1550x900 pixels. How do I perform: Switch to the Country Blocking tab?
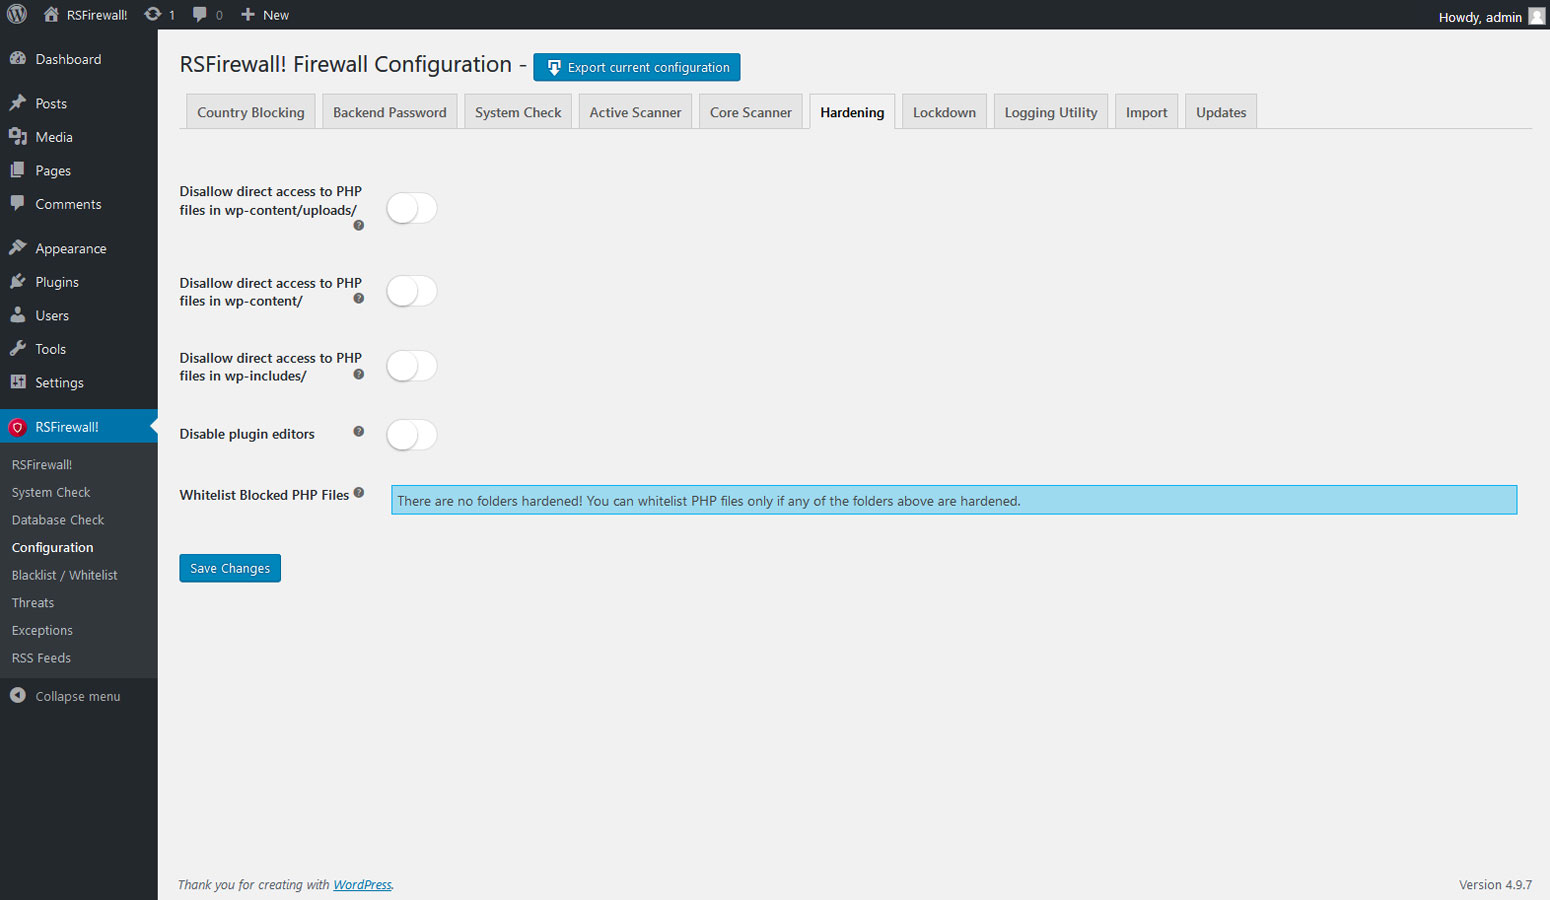(251, 112)
